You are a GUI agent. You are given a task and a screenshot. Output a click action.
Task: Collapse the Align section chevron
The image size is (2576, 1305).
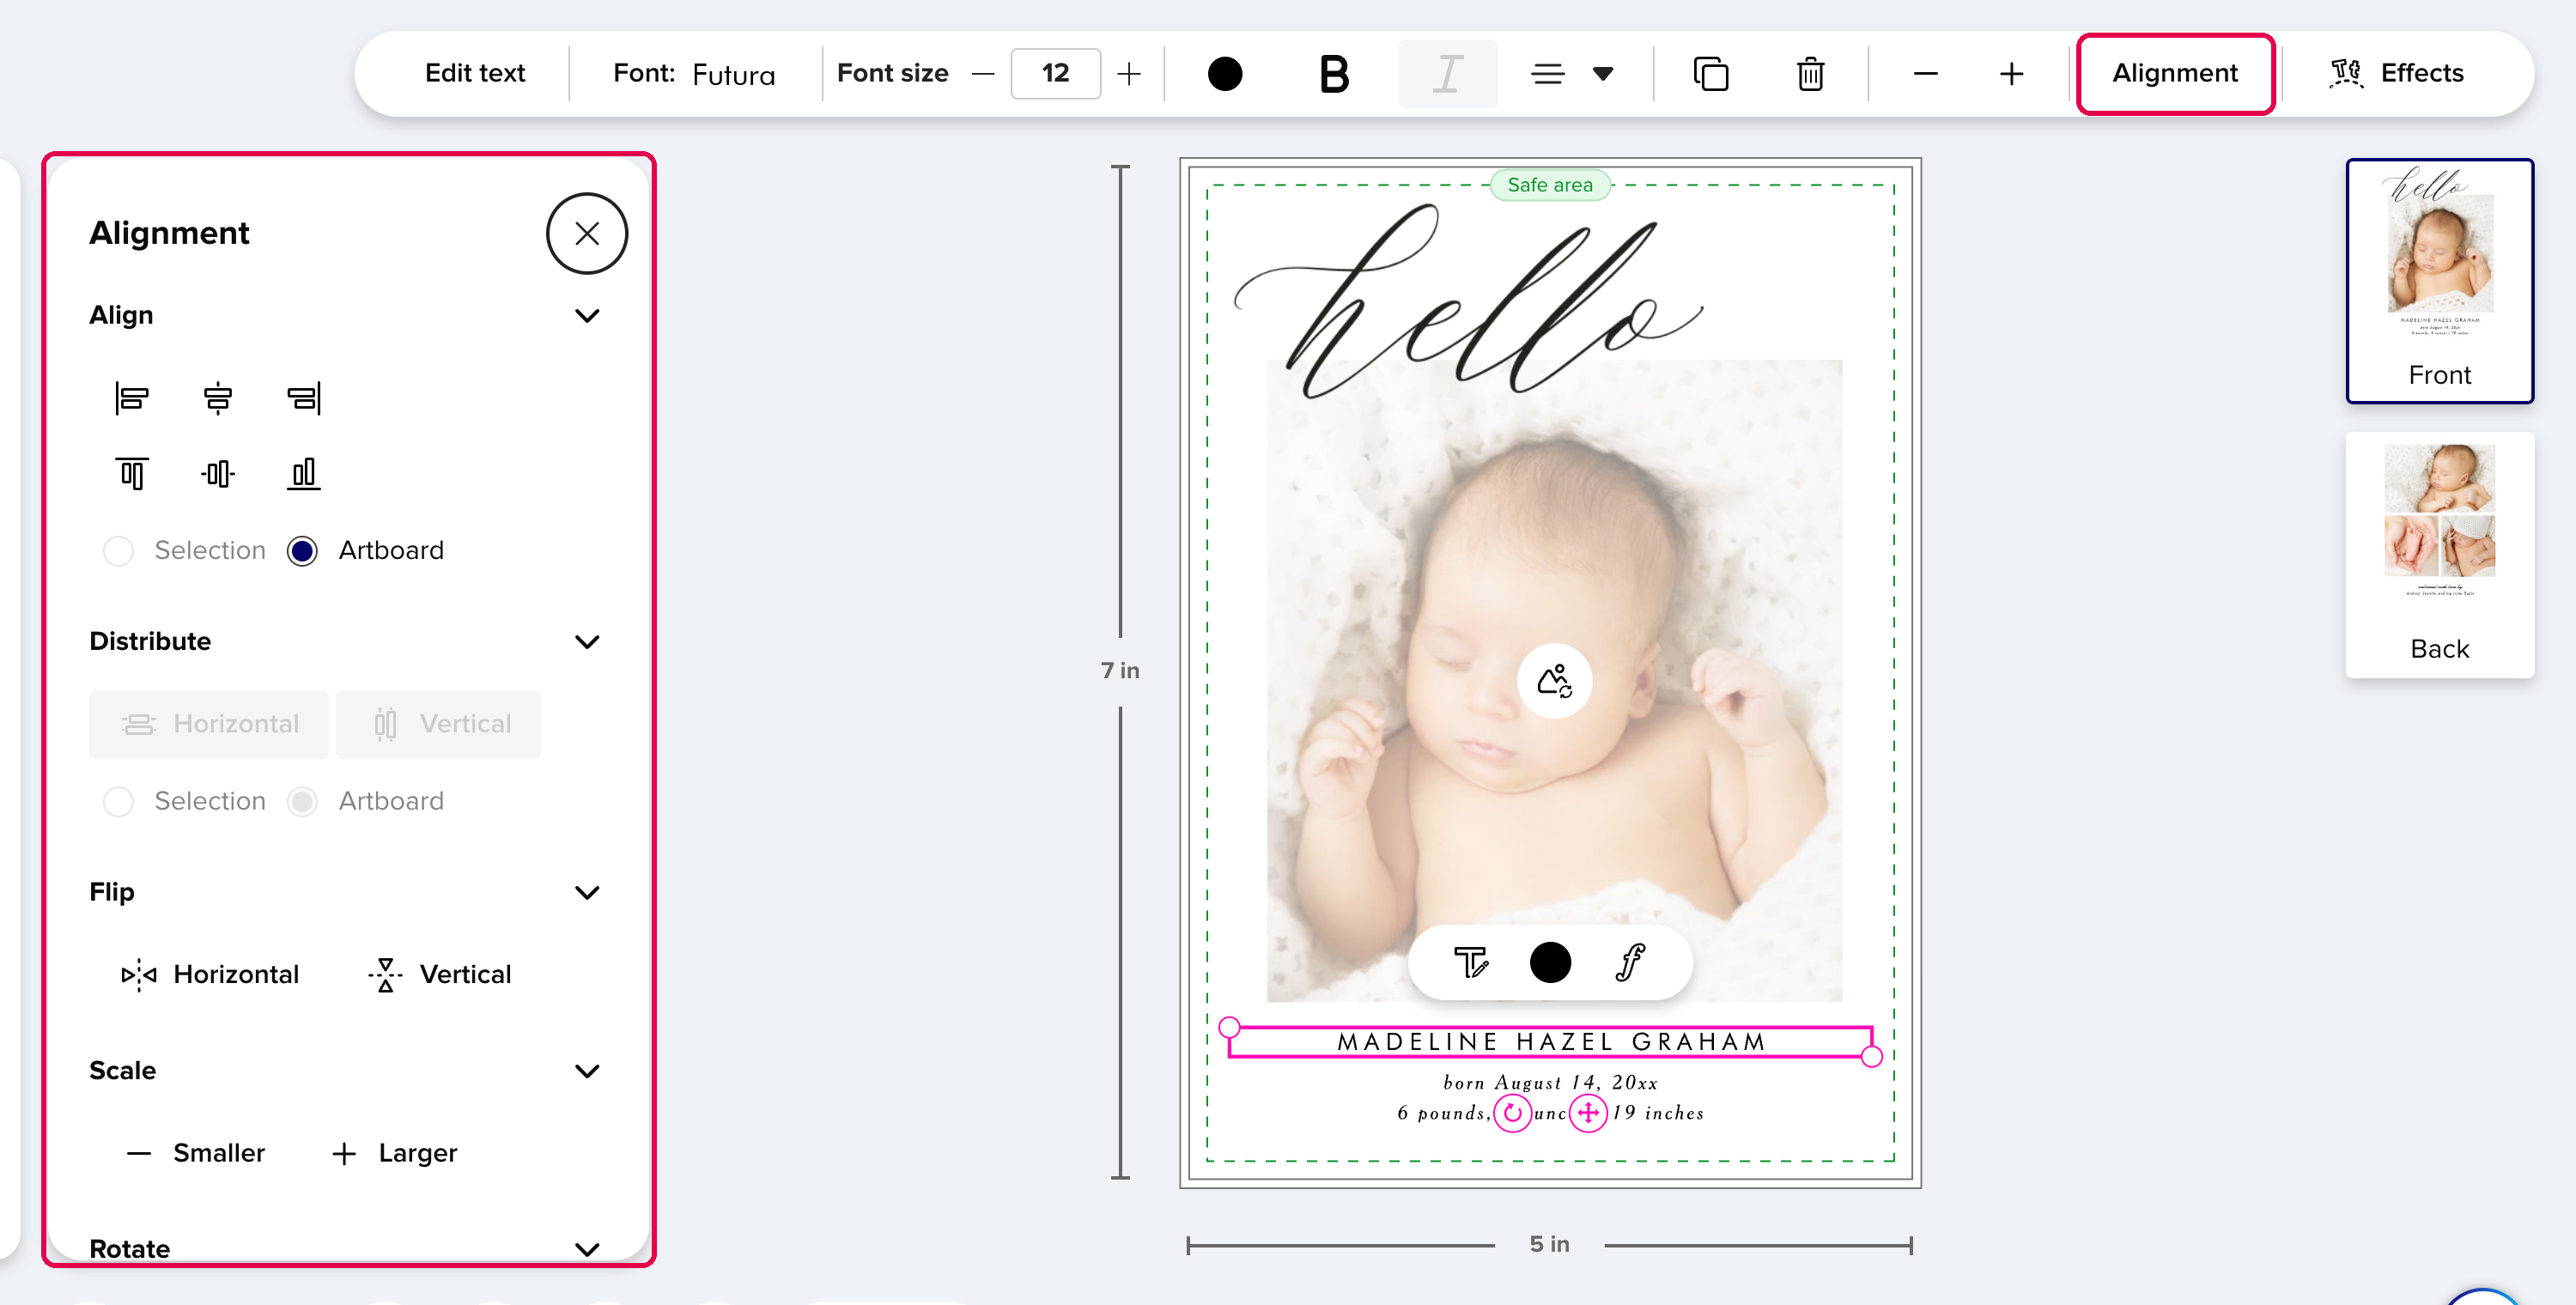[587, 316]
